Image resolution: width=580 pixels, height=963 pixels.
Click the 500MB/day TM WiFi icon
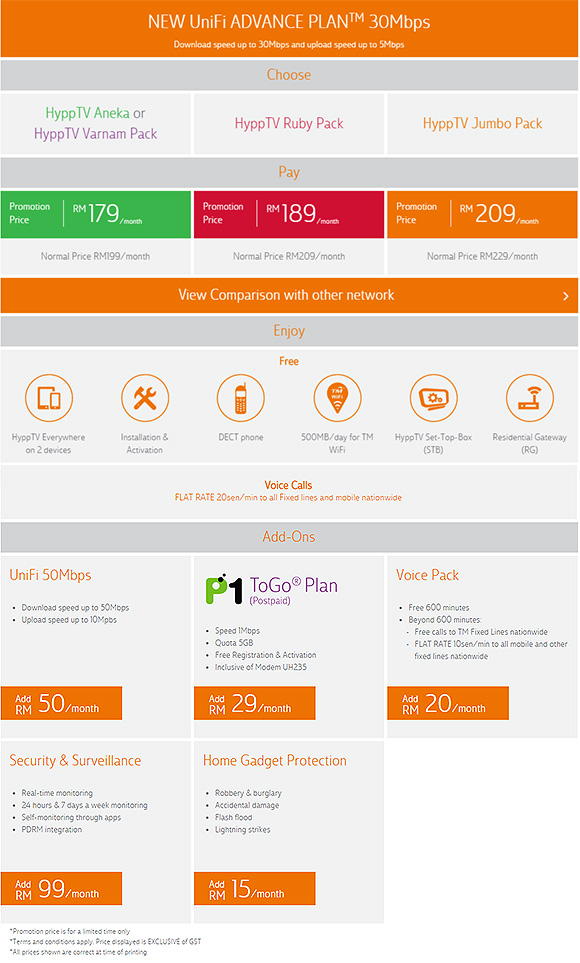(337, 398)
